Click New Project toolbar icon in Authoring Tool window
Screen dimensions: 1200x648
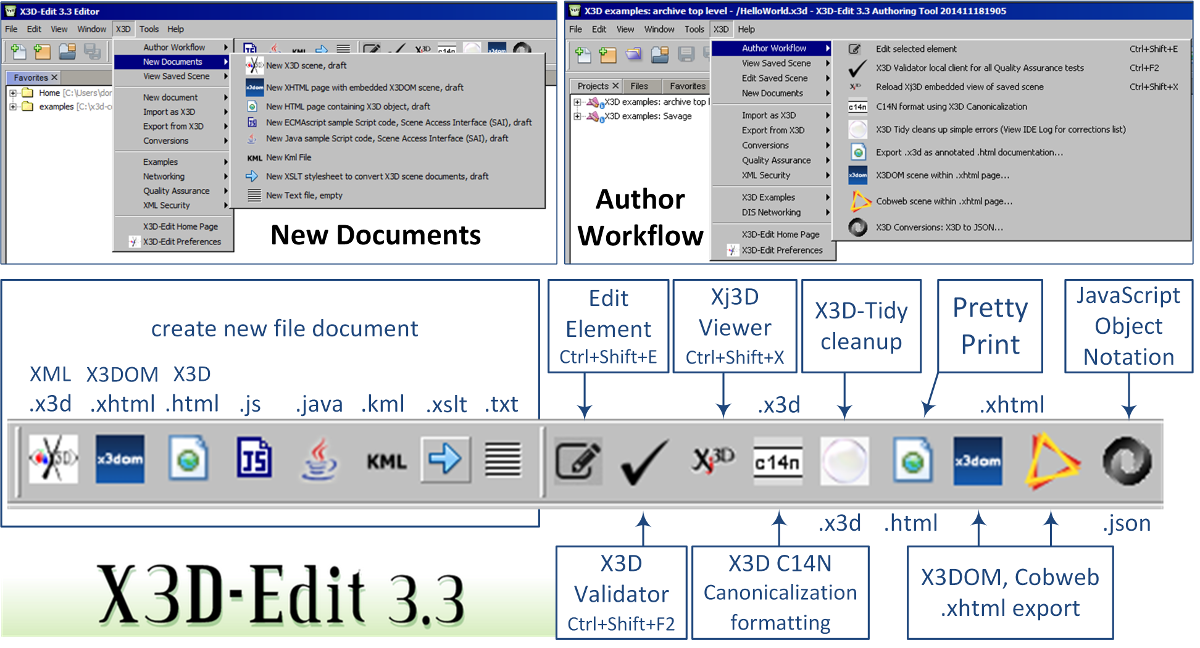pos(607,54)
